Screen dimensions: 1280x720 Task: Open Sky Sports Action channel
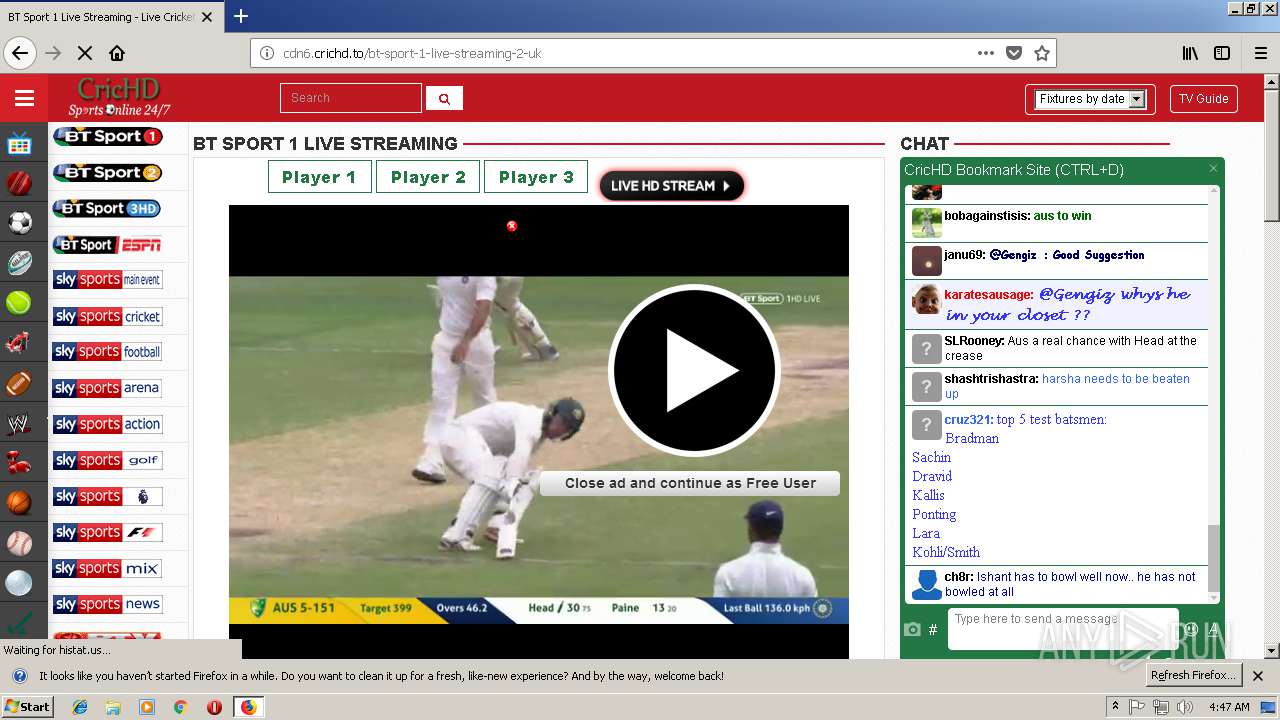coord(107,424)
